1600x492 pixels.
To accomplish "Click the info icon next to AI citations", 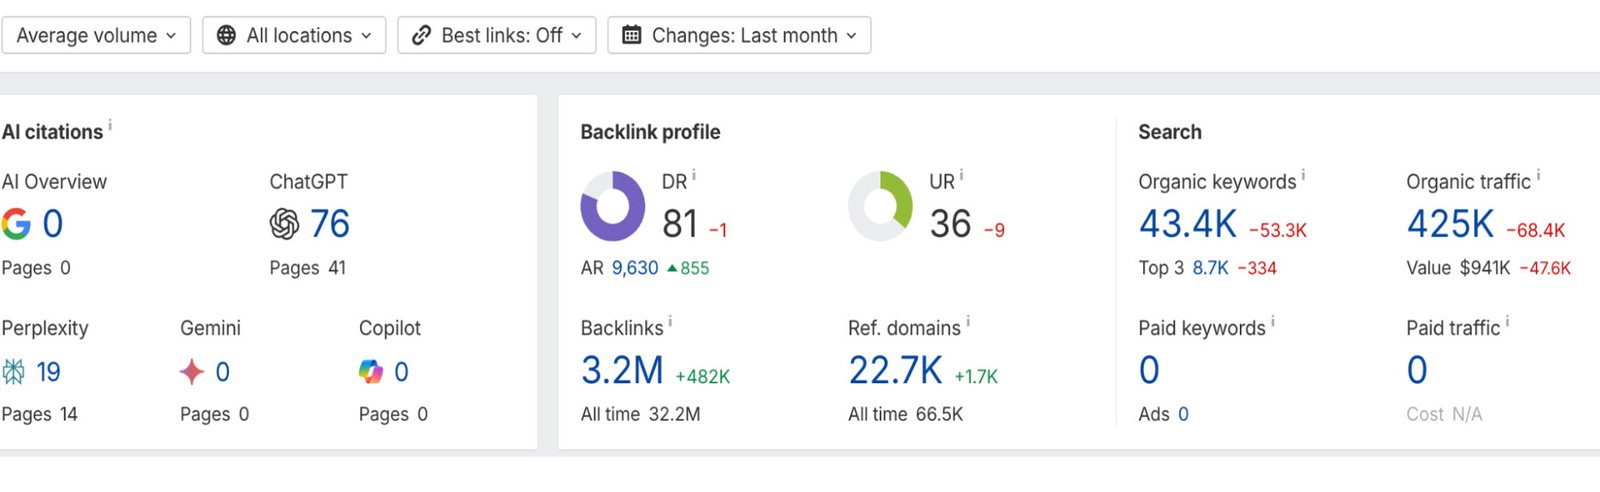I will pos(110,126).
